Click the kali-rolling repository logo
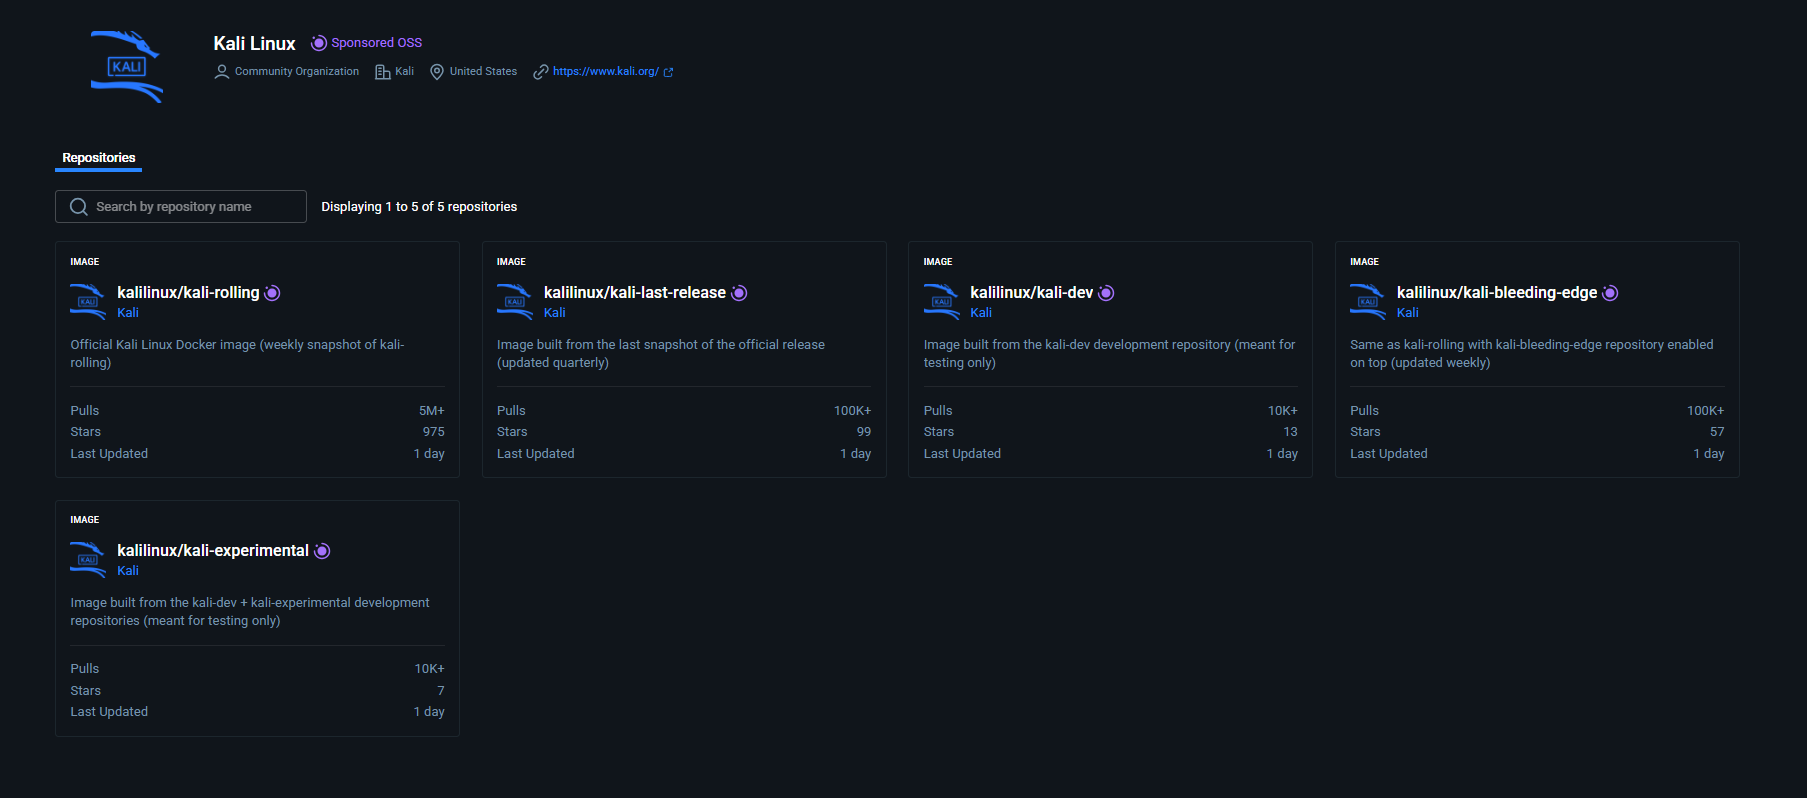Screen dimensions: 1807x798 [88, 301]
